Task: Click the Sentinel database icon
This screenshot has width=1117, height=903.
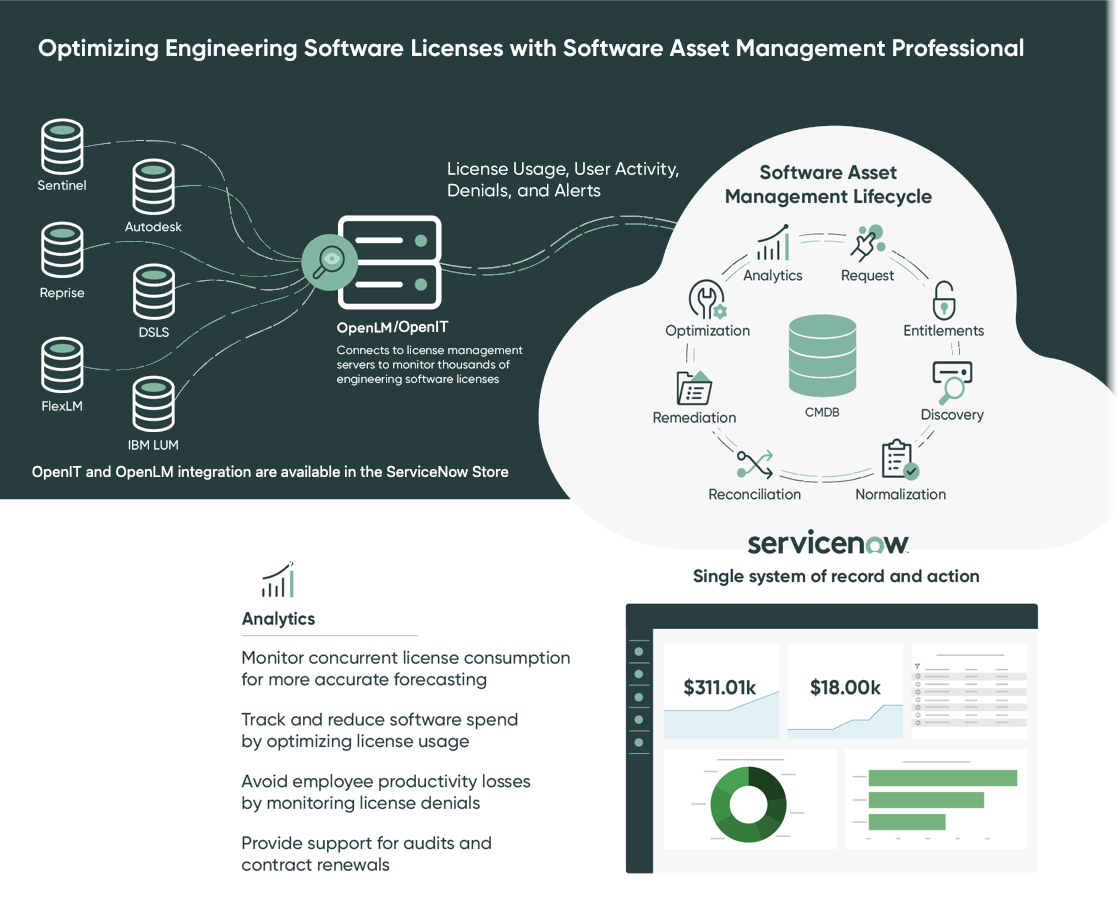Action: pyautogui.click(x=62, y=147)
